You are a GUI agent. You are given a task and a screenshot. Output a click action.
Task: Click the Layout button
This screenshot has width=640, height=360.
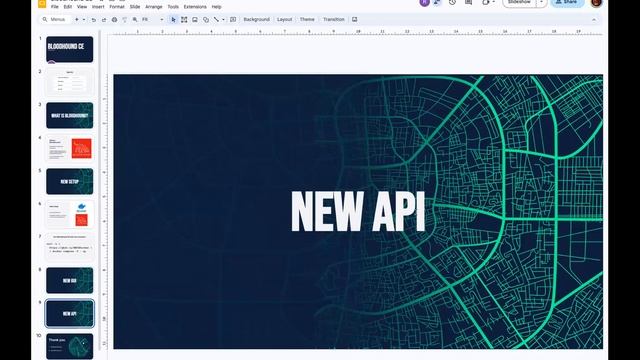pyautogui.click(x=284, y=19)
